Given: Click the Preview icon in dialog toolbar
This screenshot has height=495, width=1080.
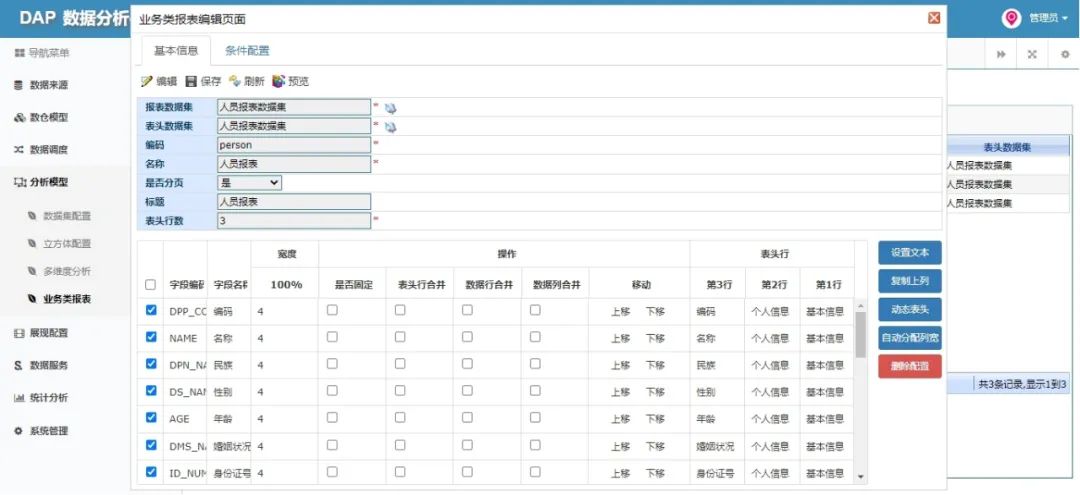Looking at the screenshot, I should click(278, 81).
